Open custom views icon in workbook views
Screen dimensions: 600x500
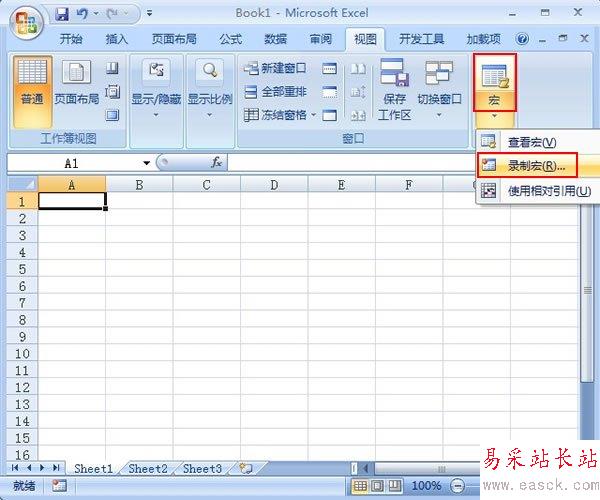click(112, 92)
